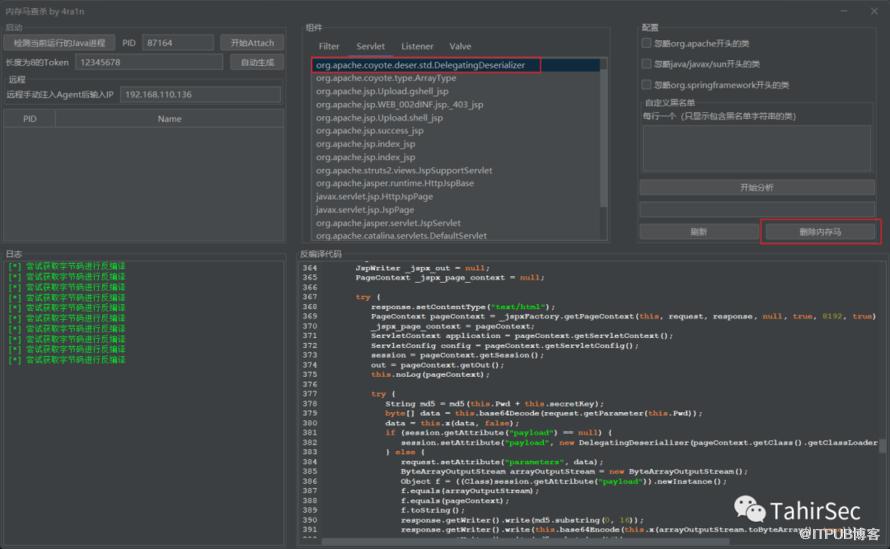
Task: Click the custom blacklist text area
Action: (x=757, y=148)
